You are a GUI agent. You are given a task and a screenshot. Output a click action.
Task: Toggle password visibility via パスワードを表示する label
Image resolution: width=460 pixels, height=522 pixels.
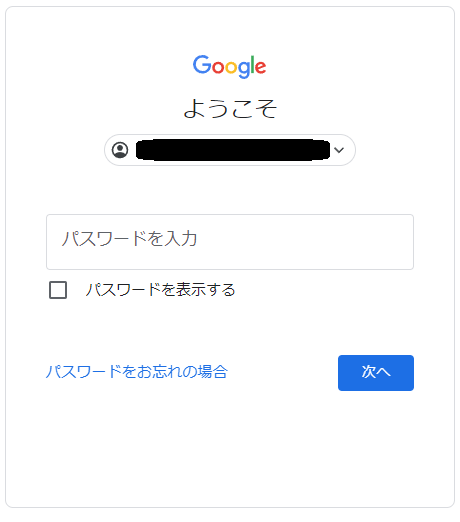coord(160,290)
